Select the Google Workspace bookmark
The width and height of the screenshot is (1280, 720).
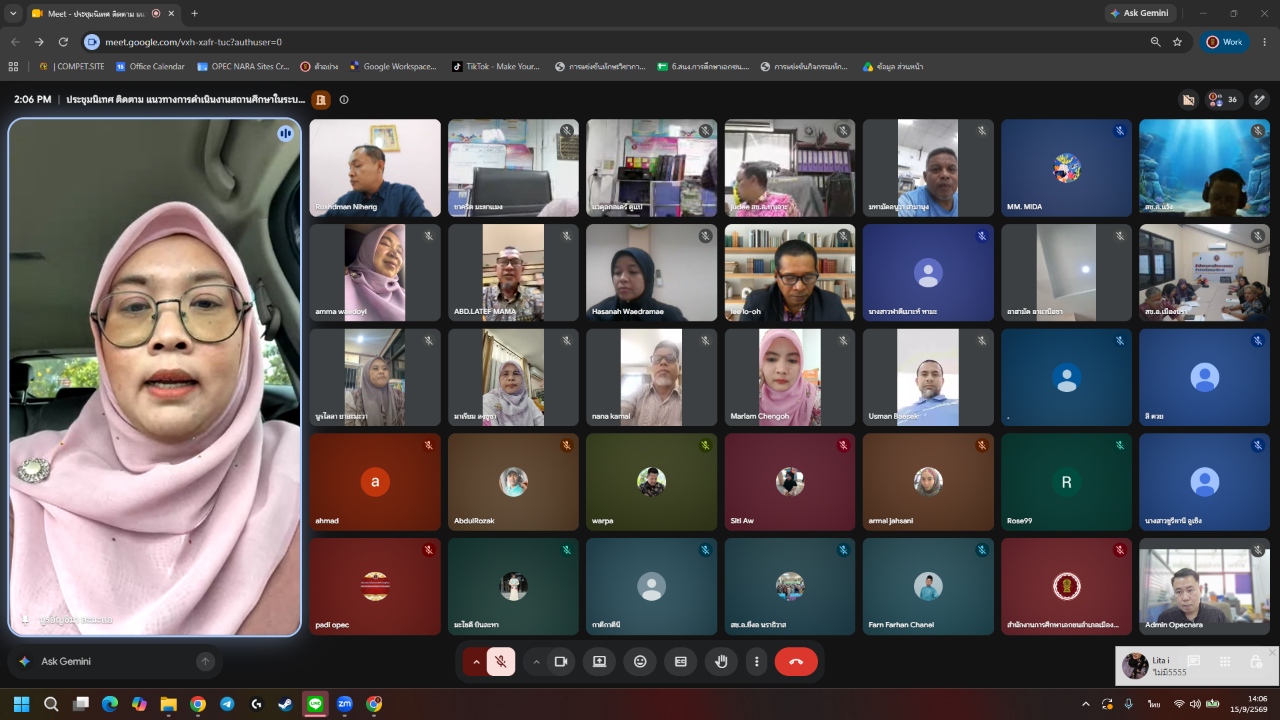point(393,67)
